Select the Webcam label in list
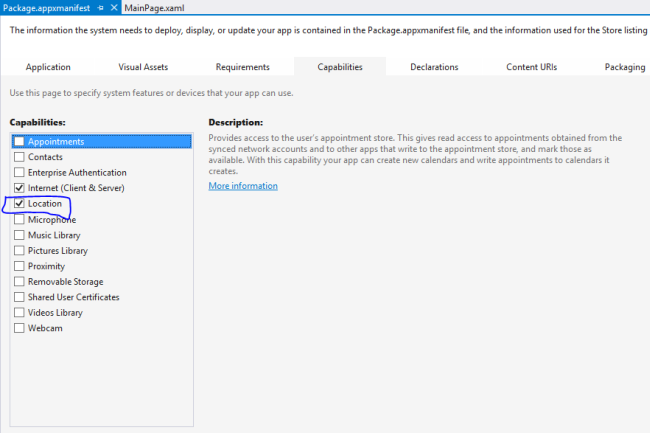Viewport: 650px width, 433px height. click(45, 328)
